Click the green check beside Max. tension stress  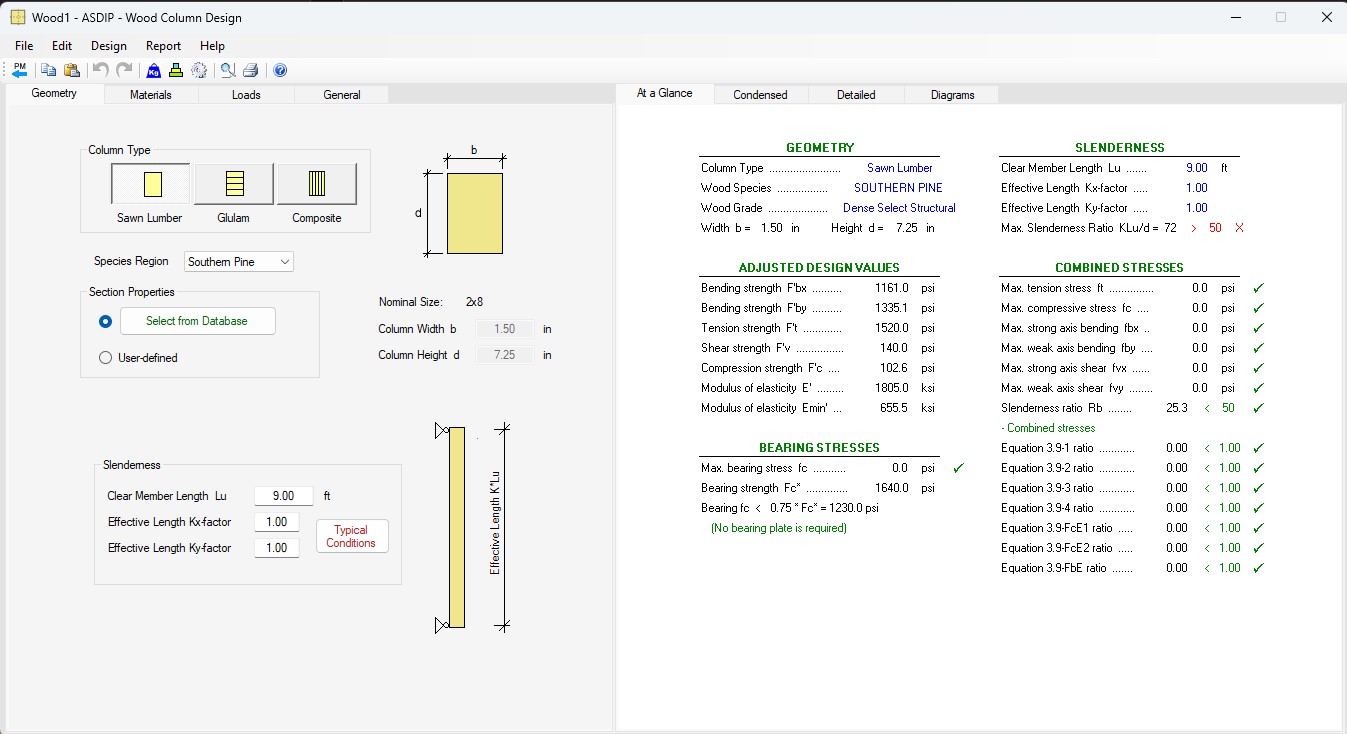click(1259, 288)
